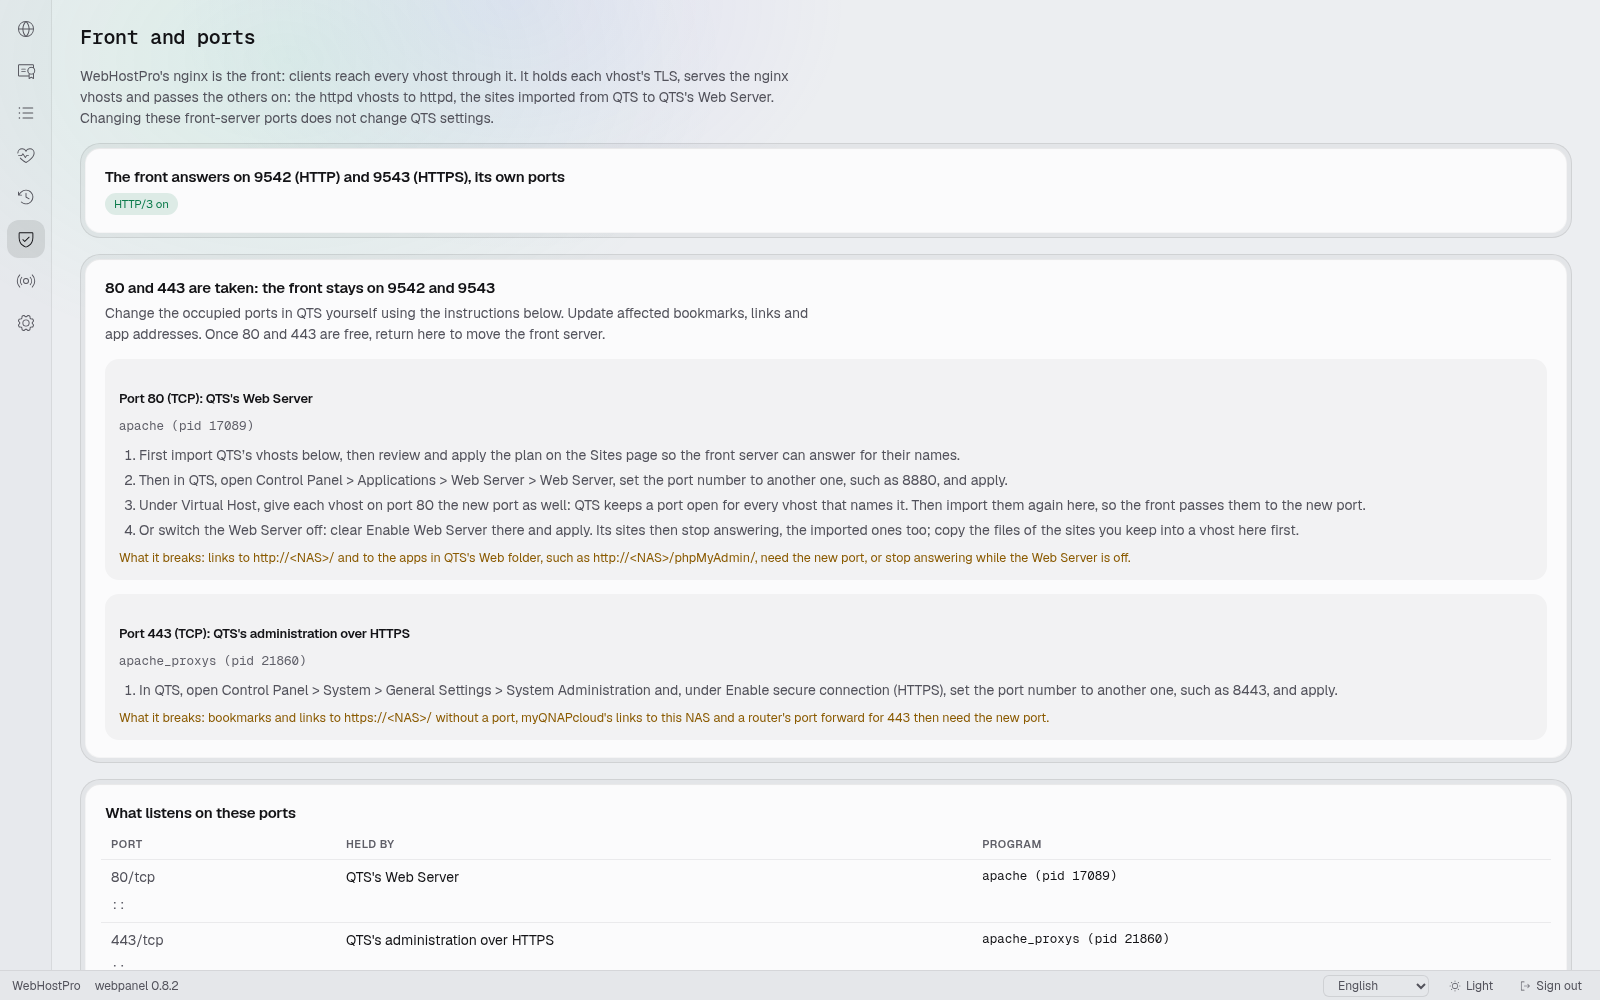Open the globe sites icon in sidebar
Image resolution: width=1600 pixels, height=1000 pixels.
(x=26, y=29)
